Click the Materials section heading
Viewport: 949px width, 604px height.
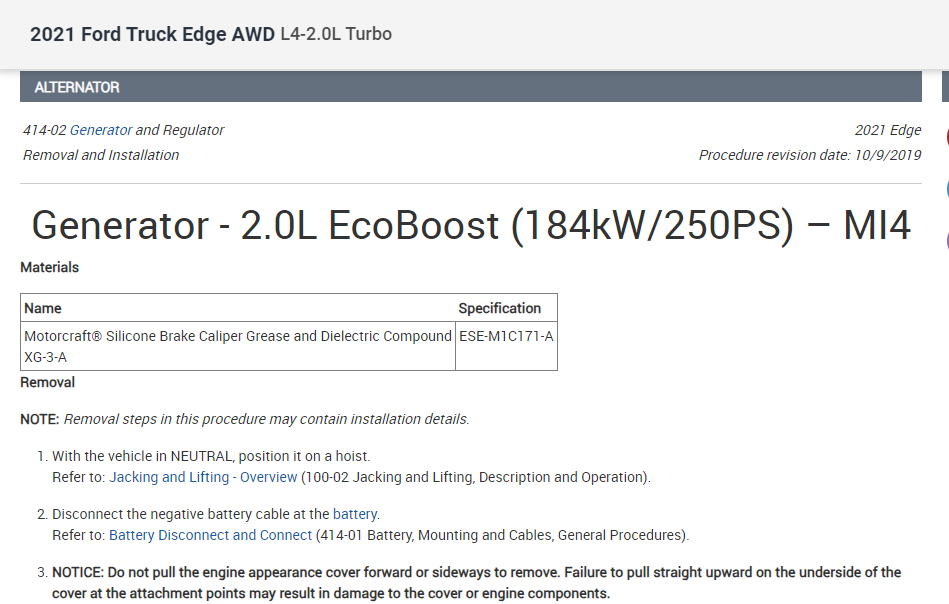(x=49, y=267)
